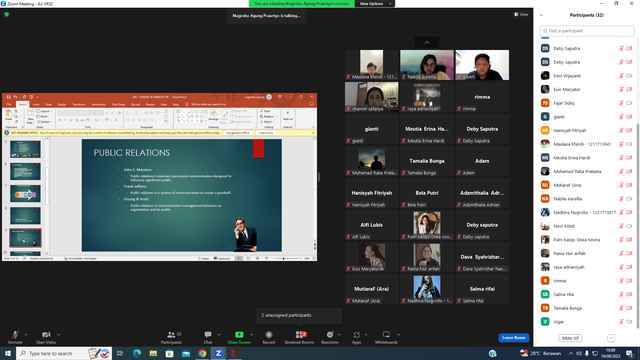The image size is (640, 360).
Task: Open the Mail app from the taskbar
Action: 186,353
